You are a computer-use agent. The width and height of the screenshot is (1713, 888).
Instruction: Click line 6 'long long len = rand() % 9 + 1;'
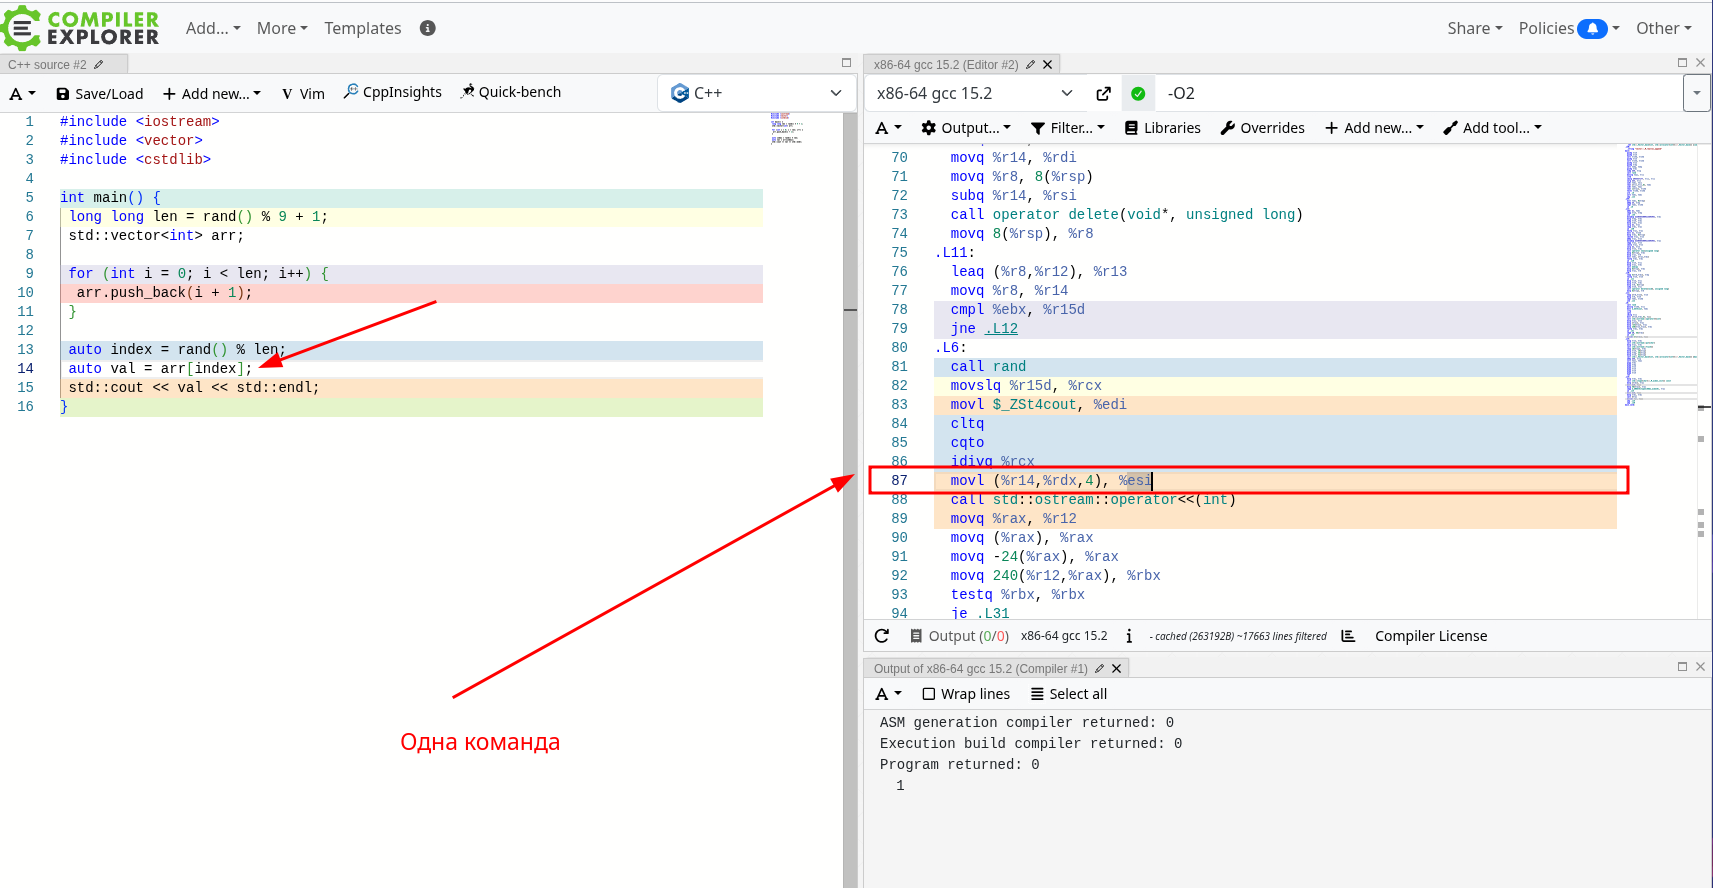click(198, 217)
